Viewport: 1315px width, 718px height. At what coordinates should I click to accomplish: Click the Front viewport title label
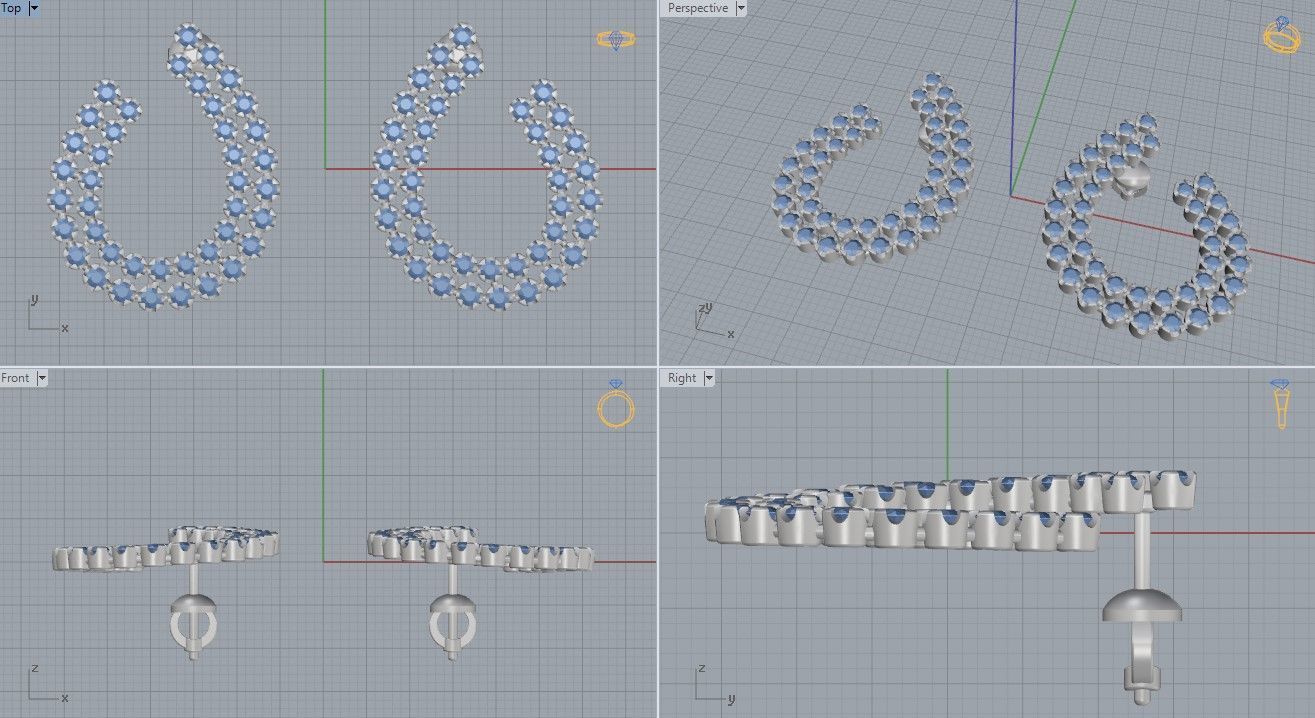click(16, 378)
